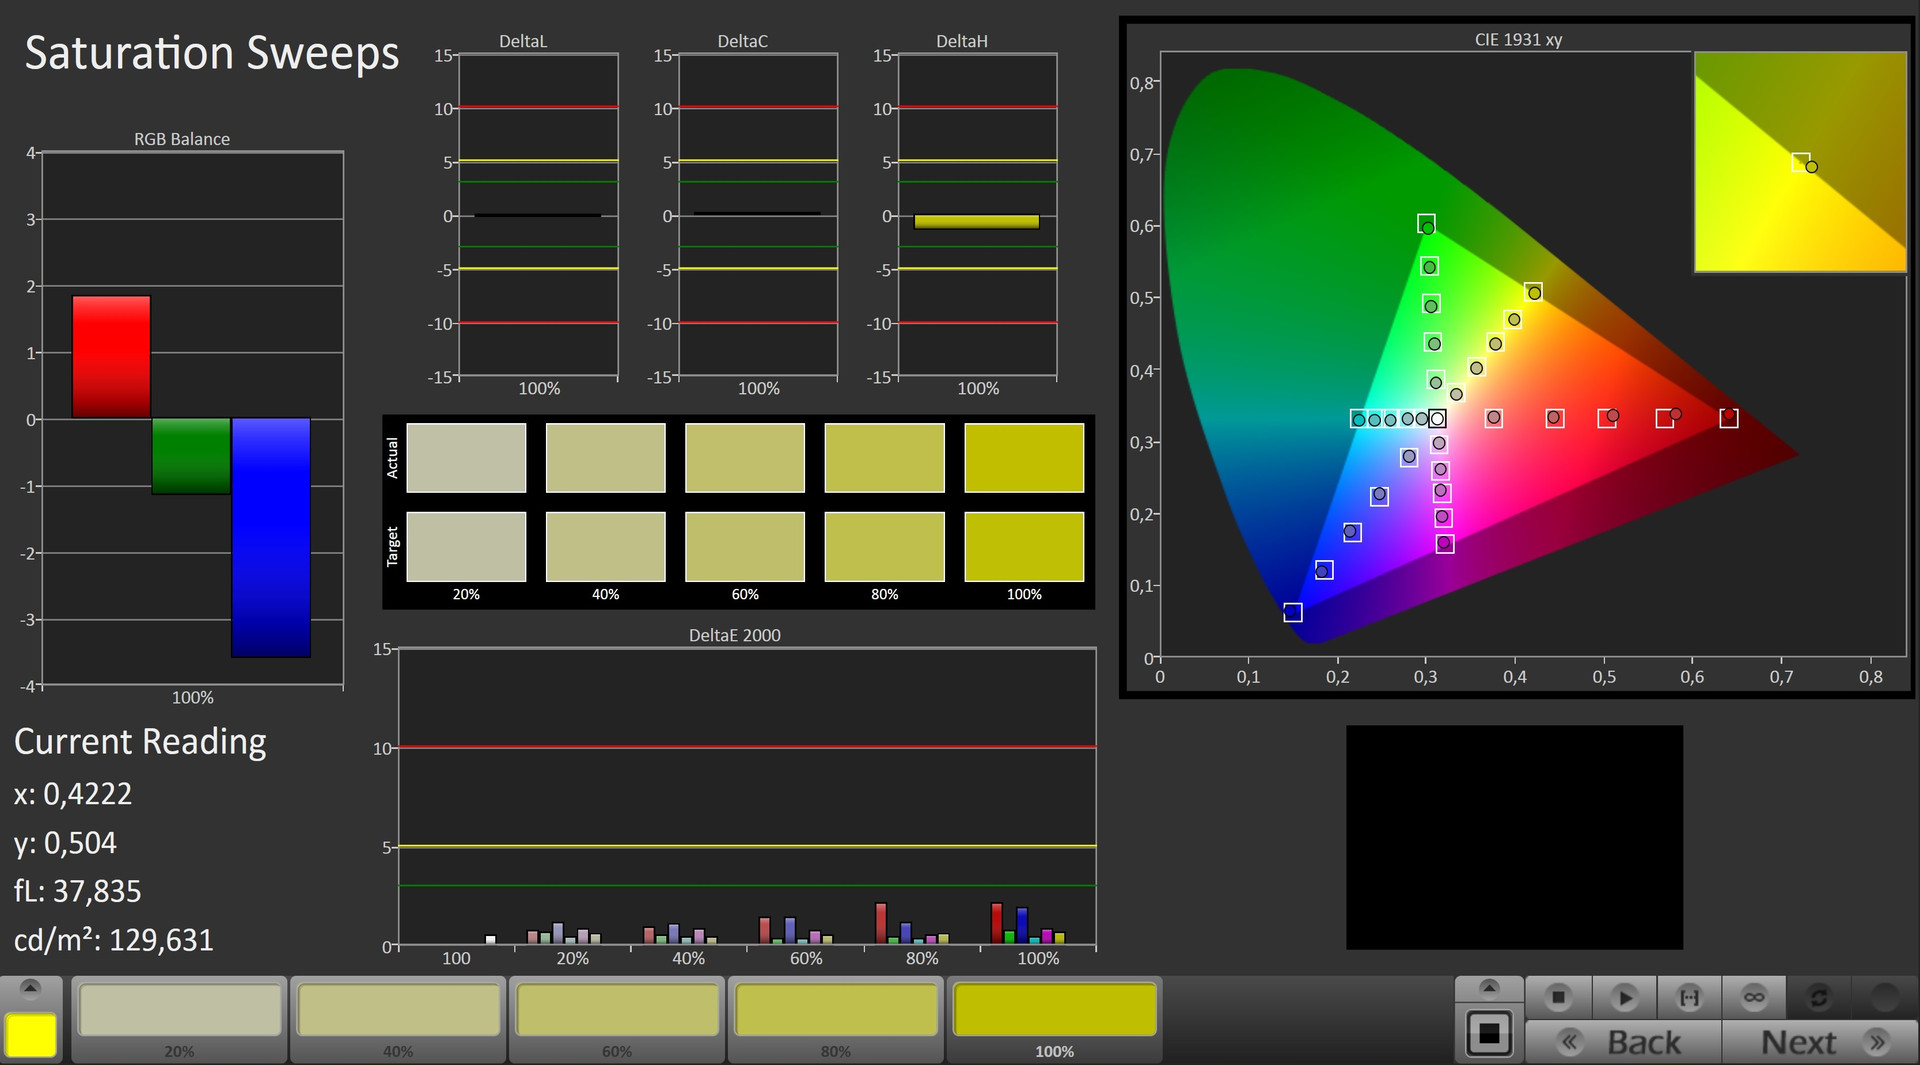Advance to next page with Next

coord(1818,1043)
